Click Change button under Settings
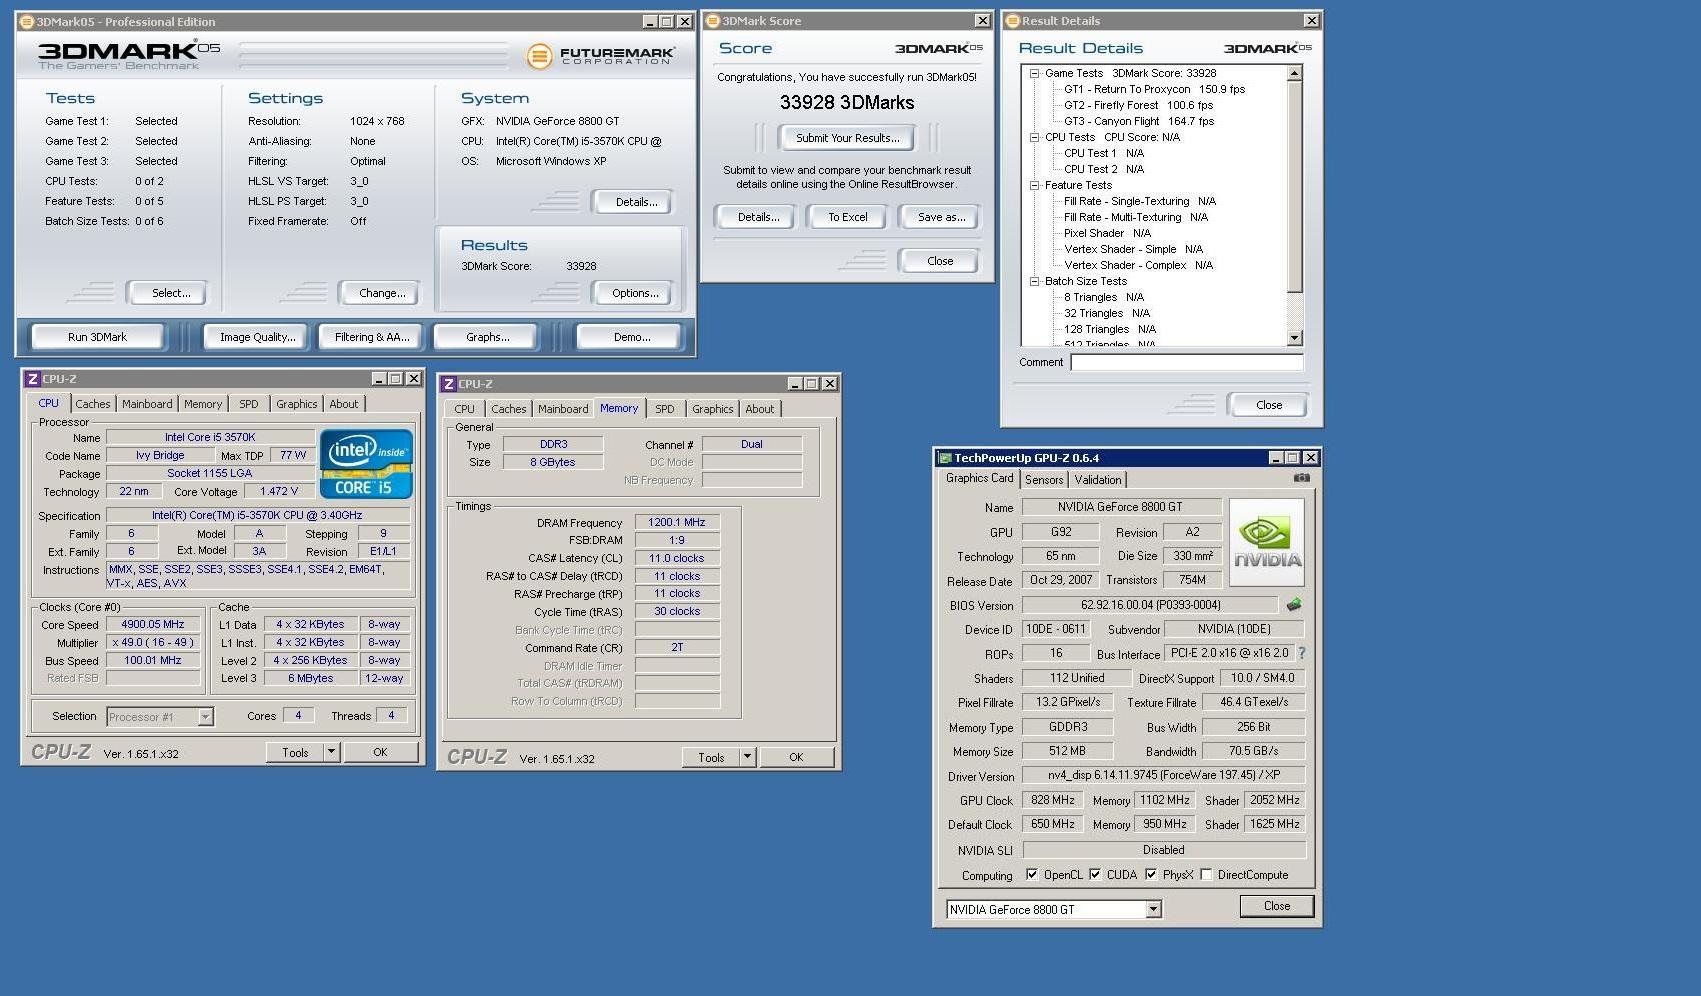 pos(382,293)
